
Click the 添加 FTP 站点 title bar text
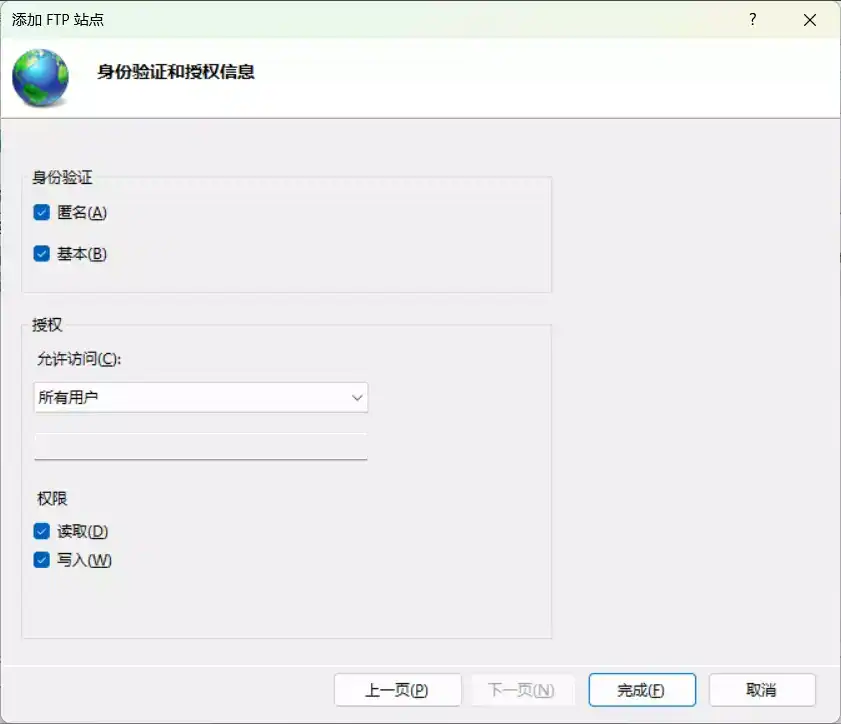pyautogui.click(x=58, y=20)
